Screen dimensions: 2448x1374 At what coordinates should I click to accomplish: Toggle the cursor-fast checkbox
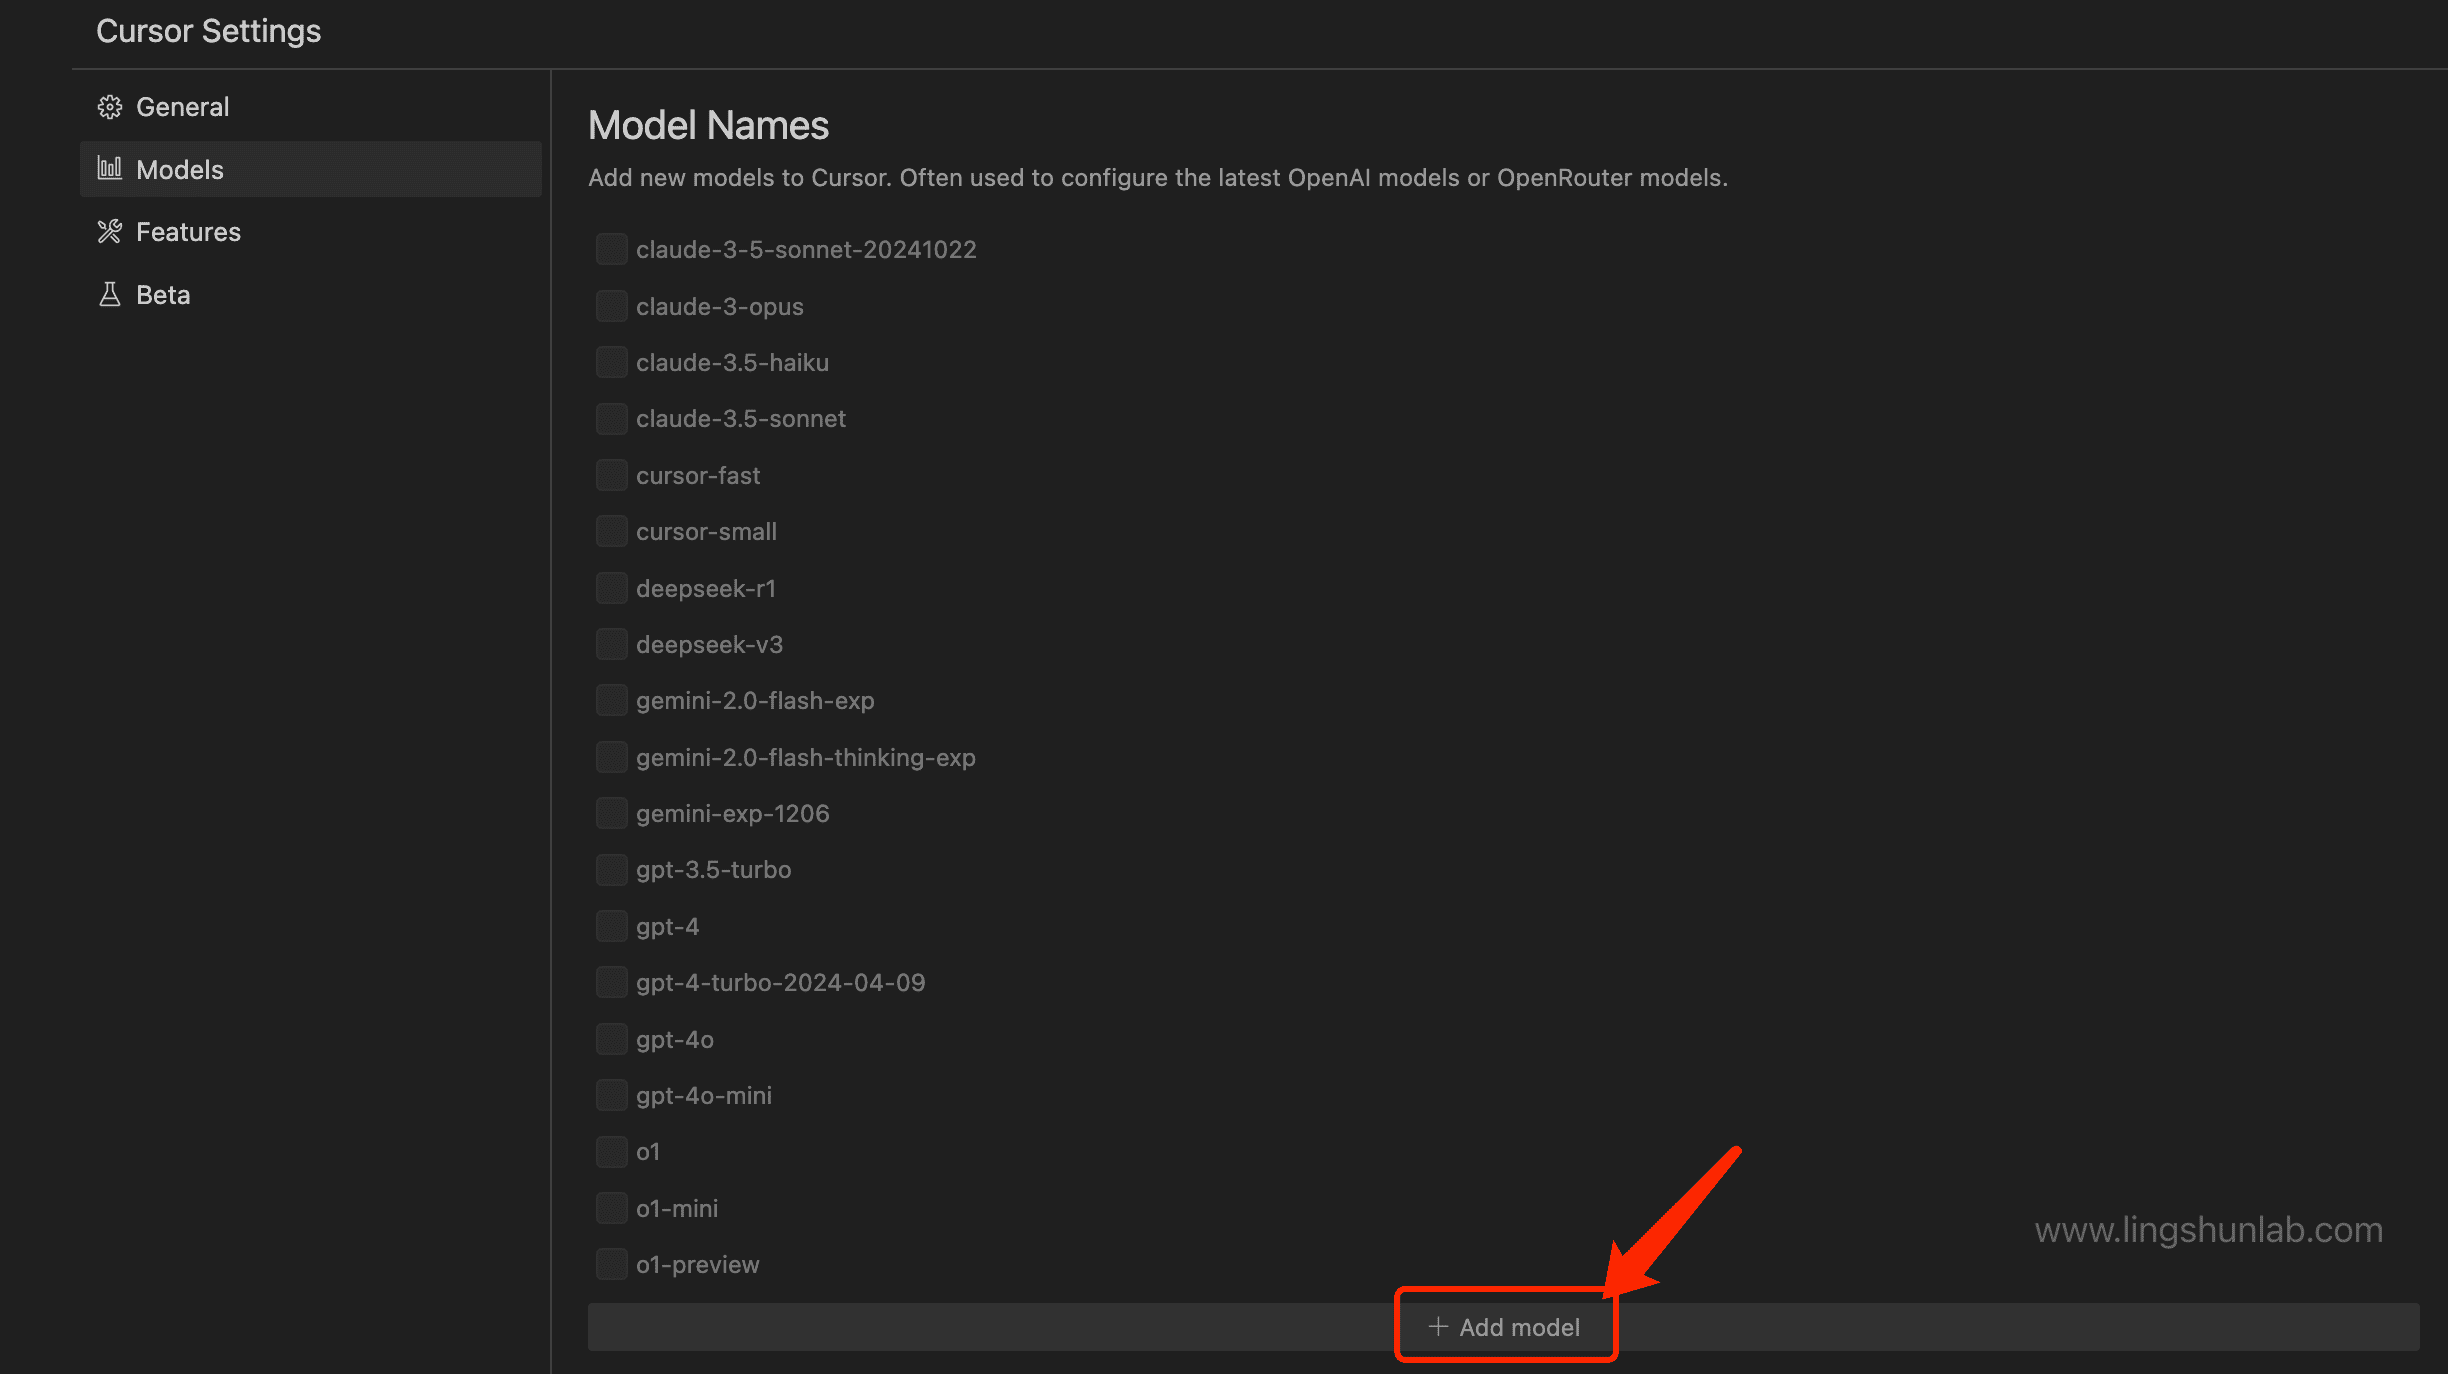pyautogui.click(x=611, y=475)
